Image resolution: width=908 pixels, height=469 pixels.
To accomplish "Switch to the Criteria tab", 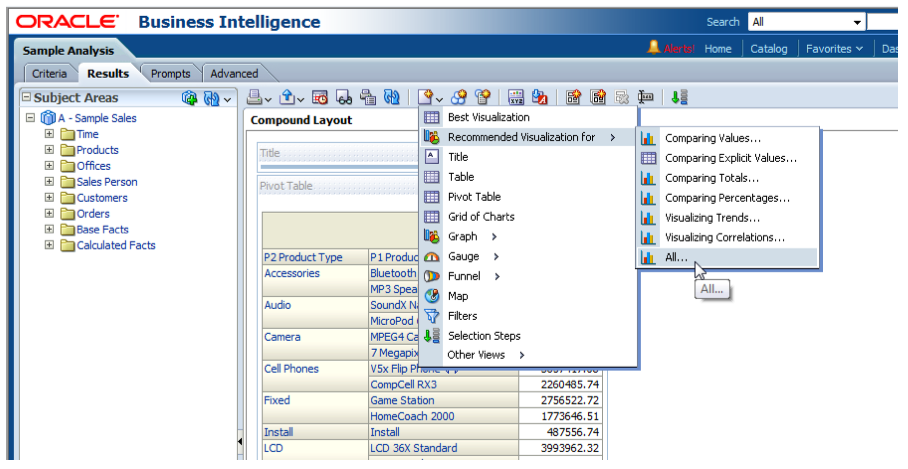I will pos(49,74).
